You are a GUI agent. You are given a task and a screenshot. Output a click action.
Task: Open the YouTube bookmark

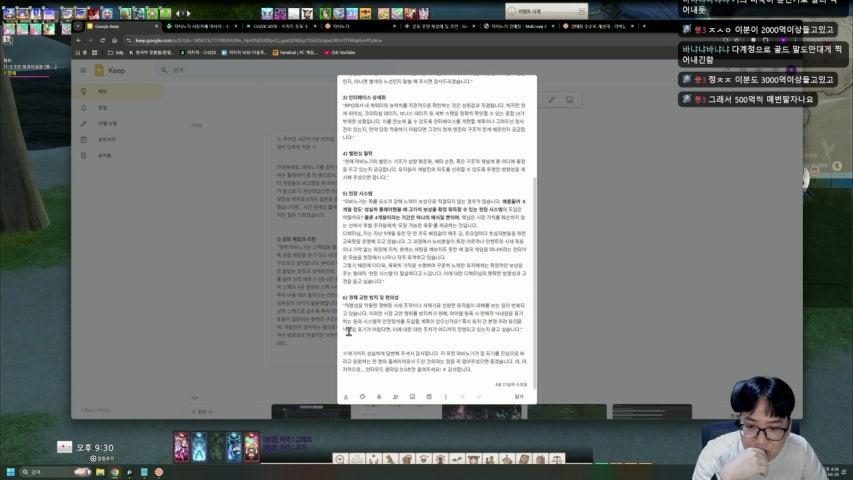(x=347, y=52)
